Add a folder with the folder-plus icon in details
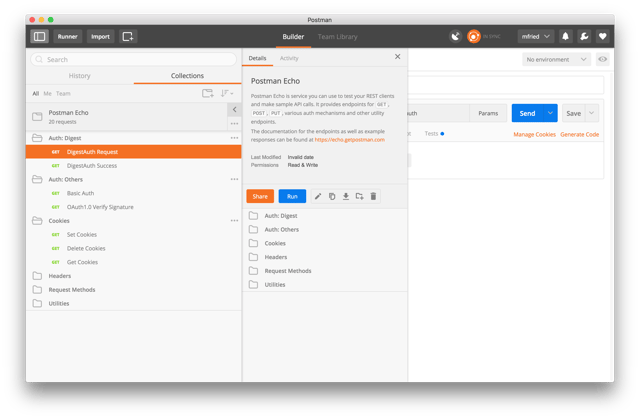The image size is (640, 419). tap(359, 196)
